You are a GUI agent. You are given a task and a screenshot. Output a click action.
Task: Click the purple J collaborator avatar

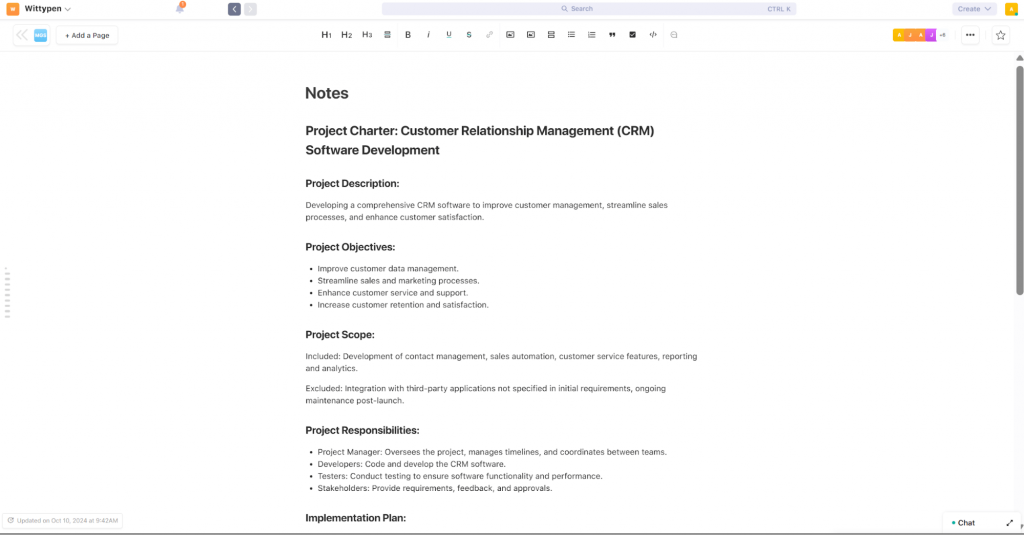[x=931, y=35]
